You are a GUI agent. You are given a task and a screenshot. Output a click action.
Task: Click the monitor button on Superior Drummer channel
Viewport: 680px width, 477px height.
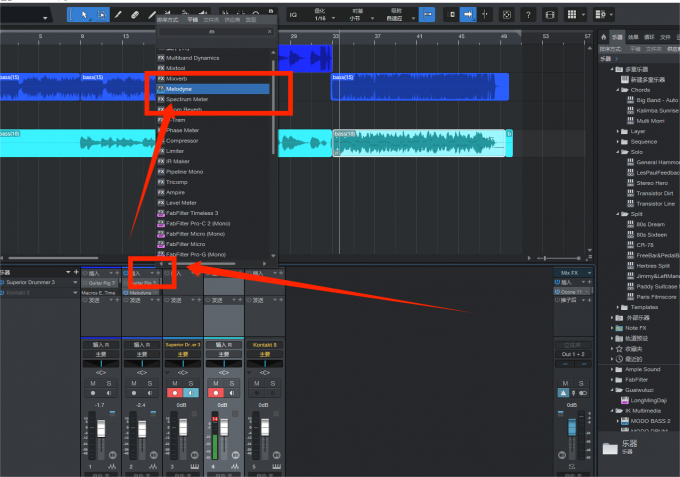tap(191, 392)
